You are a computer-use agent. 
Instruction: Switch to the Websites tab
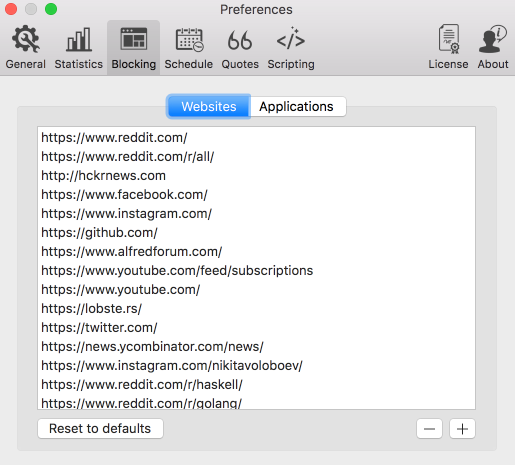tap(209, 107)
